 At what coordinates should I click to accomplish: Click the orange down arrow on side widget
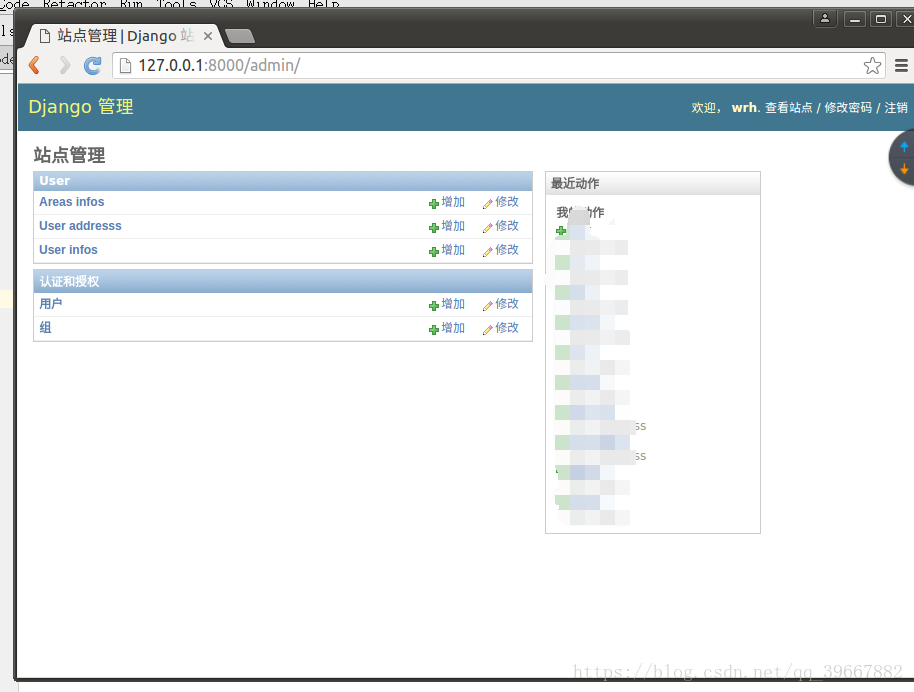coord(904,169)
